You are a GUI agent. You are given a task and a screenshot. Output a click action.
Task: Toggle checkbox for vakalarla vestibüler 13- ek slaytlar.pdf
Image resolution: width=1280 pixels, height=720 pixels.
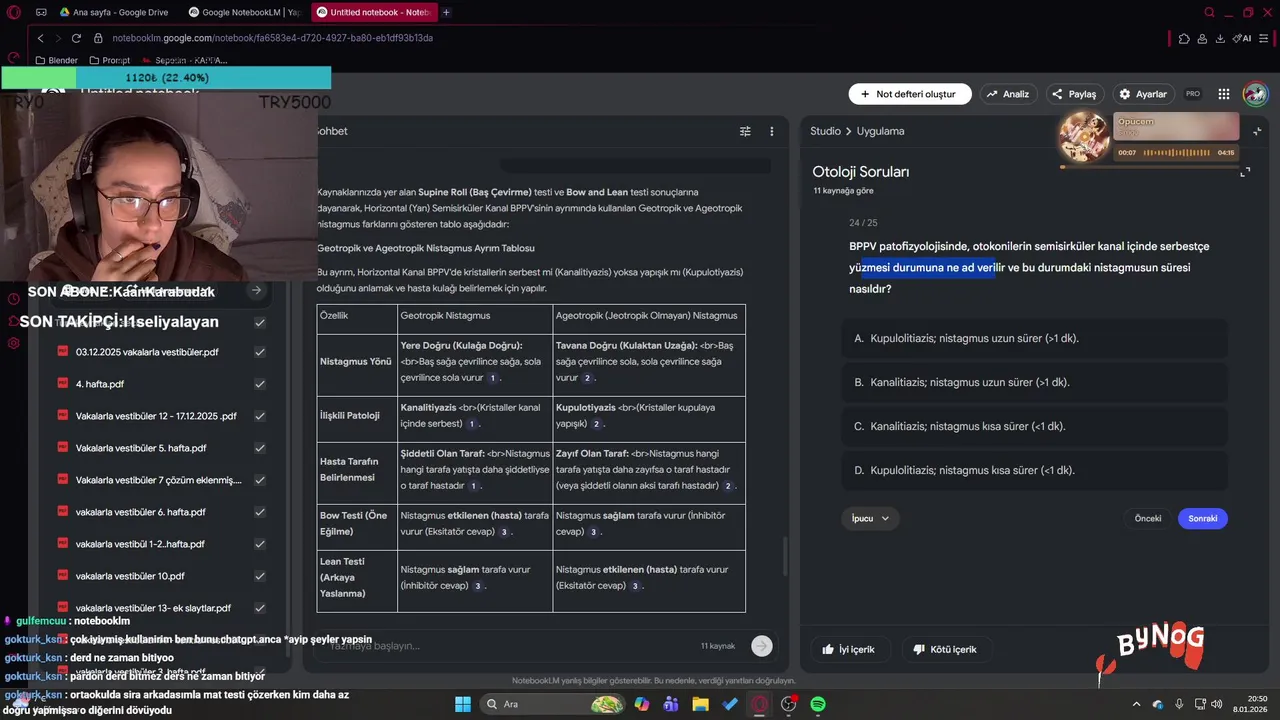[x=260, y=608]
